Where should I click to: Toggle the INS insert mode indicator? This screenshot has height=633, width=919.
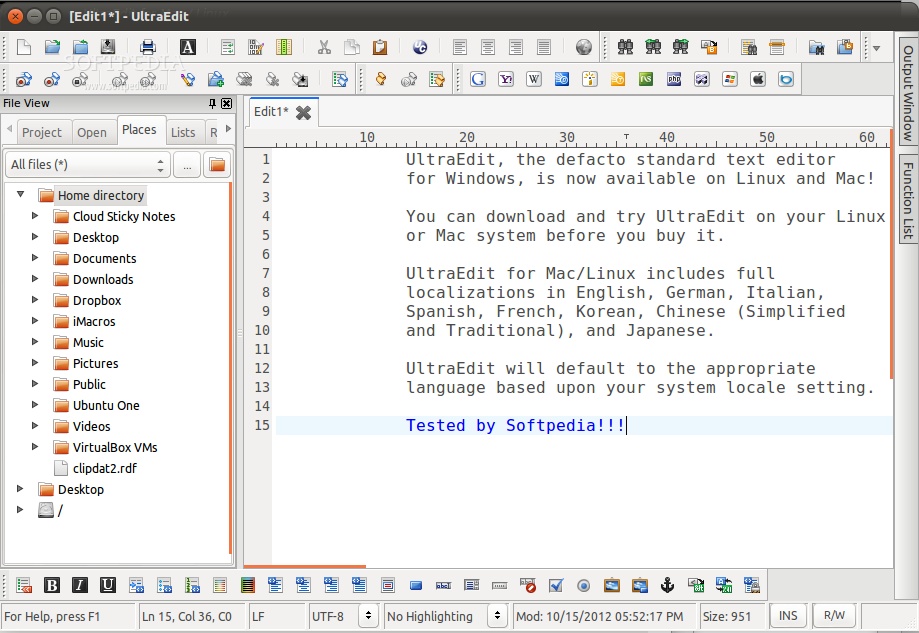coord(788,615)
